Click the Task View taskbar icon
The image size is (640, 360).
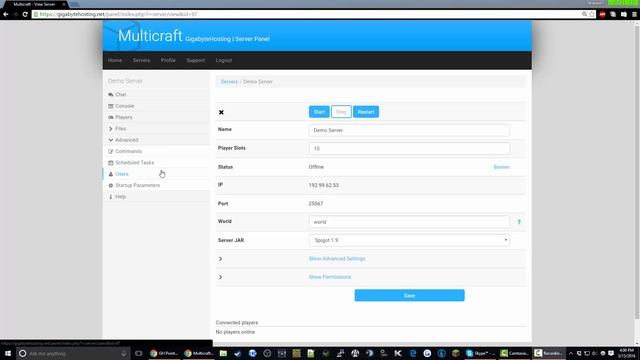tap(139, 353)
